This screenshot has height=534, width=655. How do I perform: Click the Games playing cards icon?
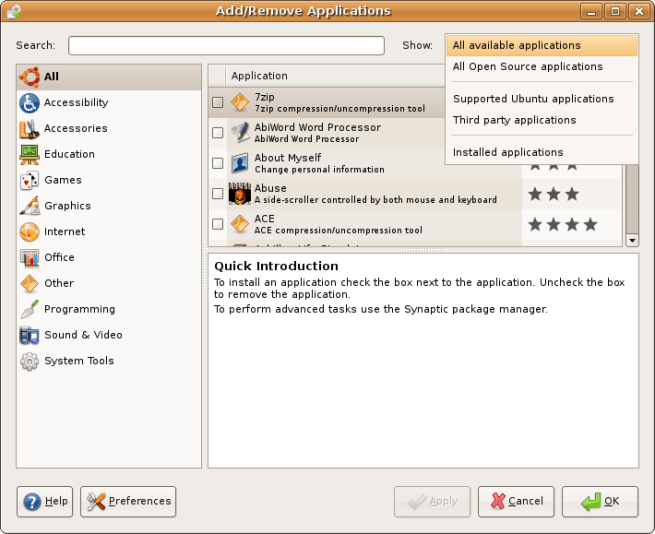tap(29, 181)
